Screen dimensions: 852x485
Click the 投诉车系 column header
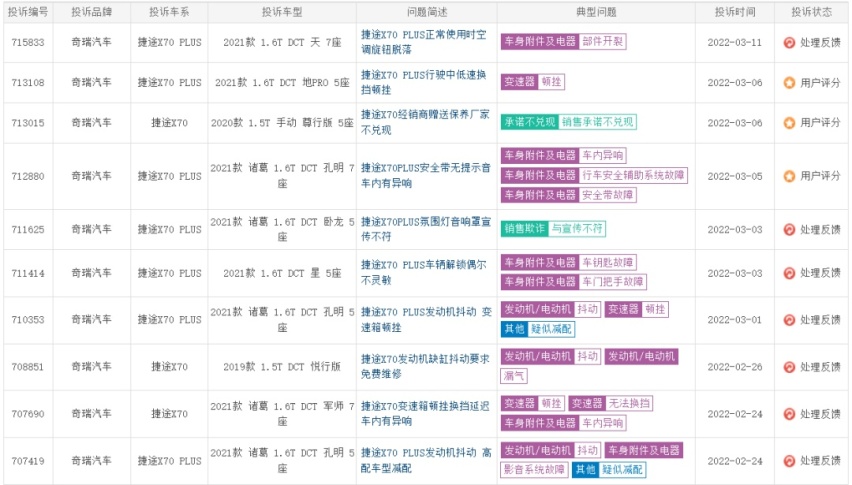(x=169, y=12)
